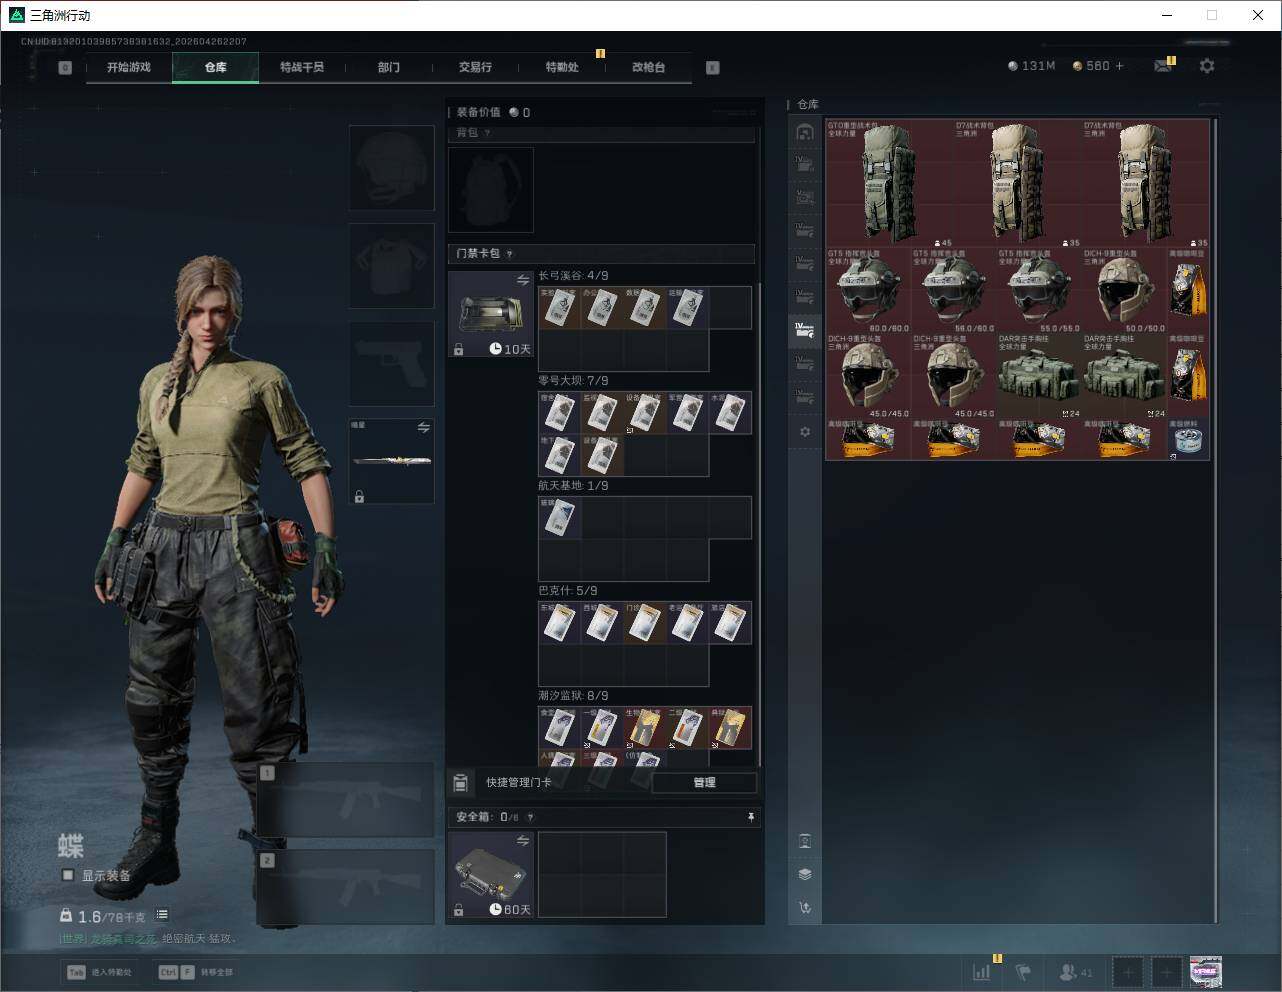Select the DICH-9 helmet with 50.0/50.0 durability

1124,291
